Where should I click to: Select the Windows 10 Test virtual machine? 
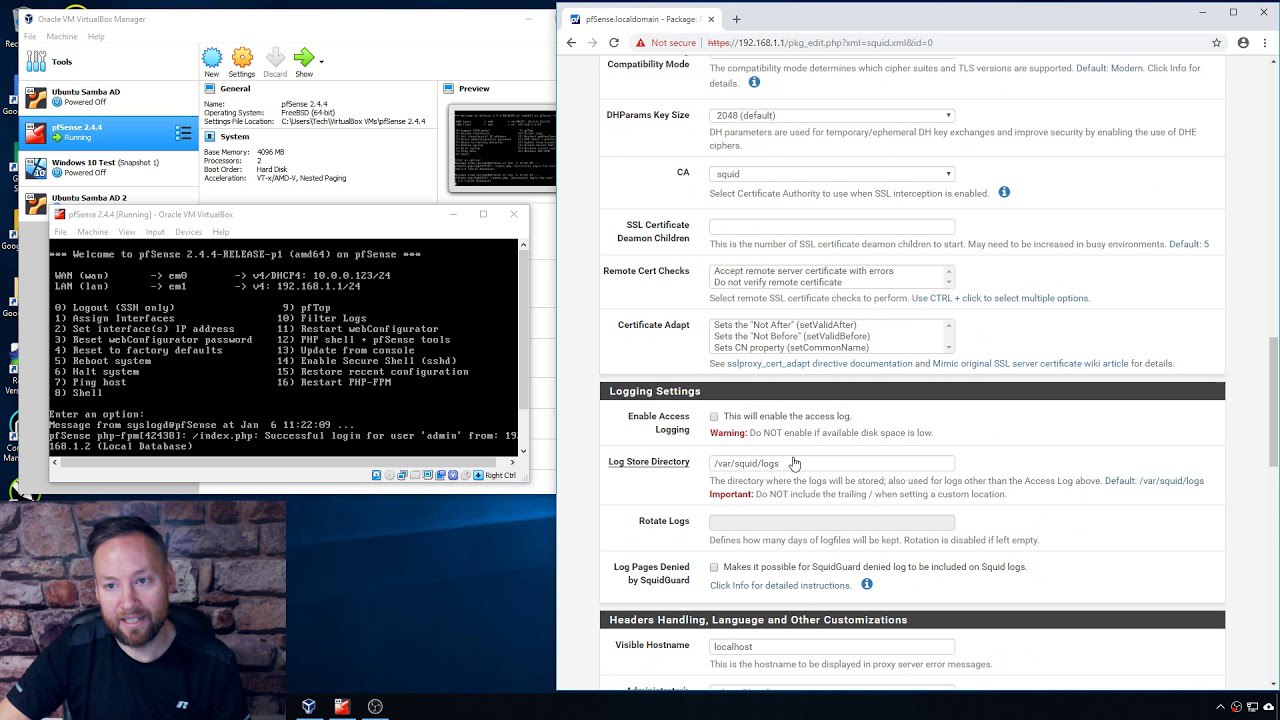pyautogui.click(x=110, y=167)
